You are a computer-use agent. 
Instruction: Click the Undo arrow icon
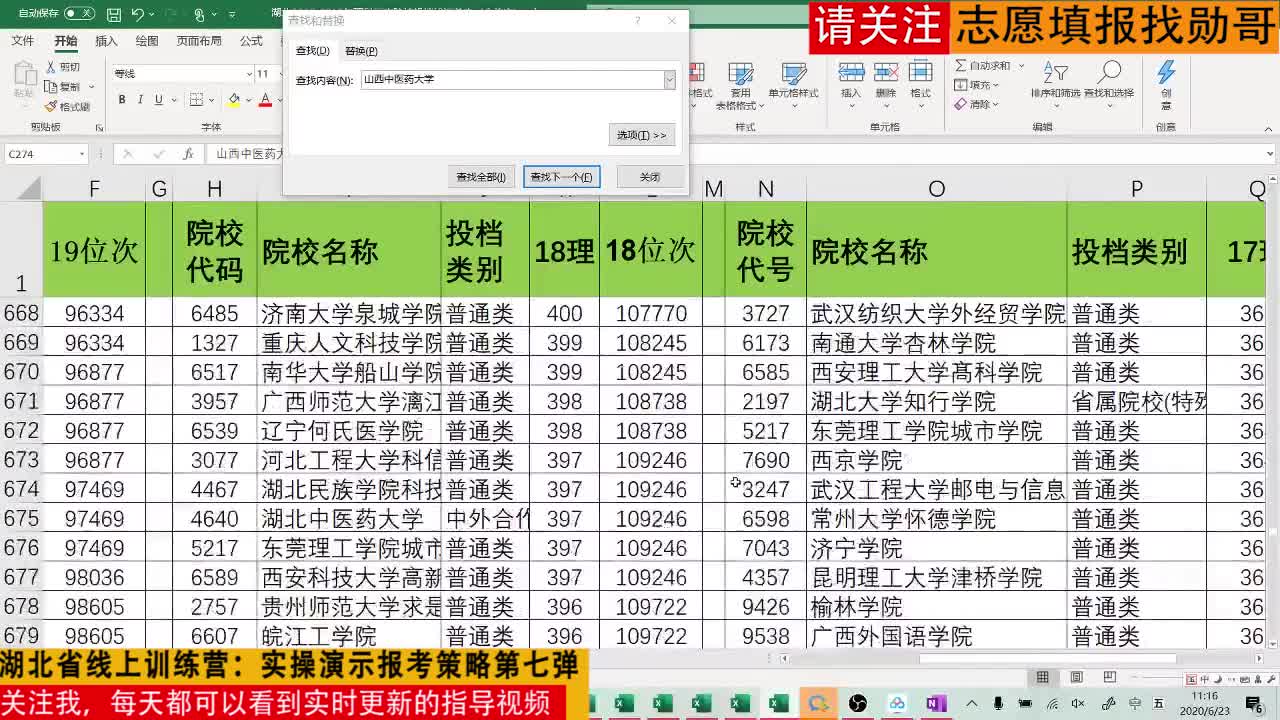tap(138, 15)
